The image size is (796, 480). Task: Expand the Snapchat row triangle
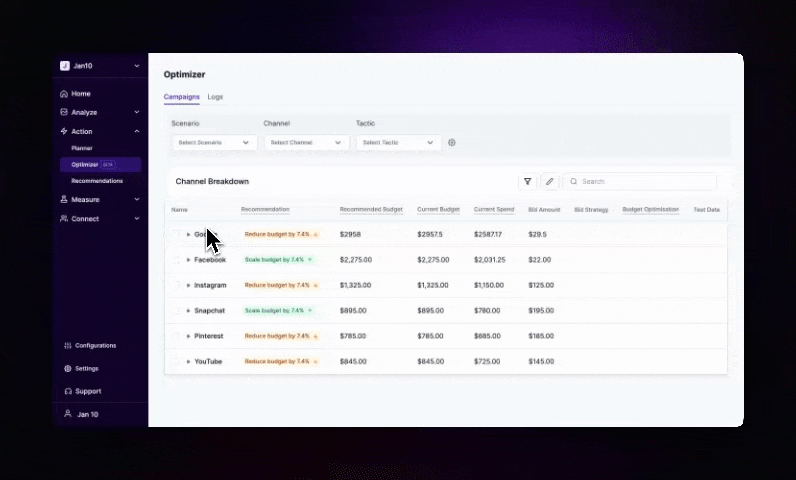click(x=188, y=311)
